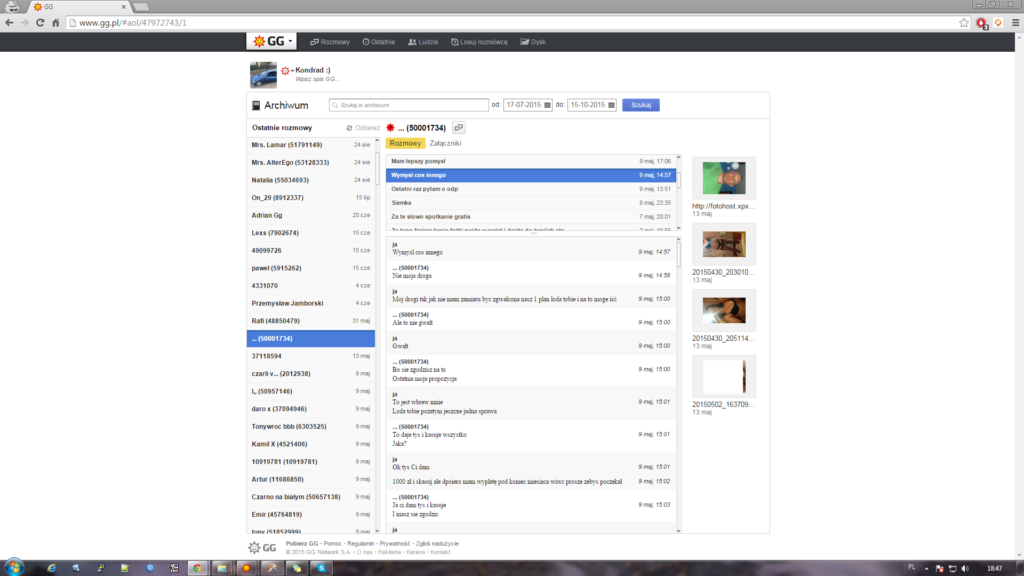Open Losuj rozmówcę in the top navigation

[479, 42]
